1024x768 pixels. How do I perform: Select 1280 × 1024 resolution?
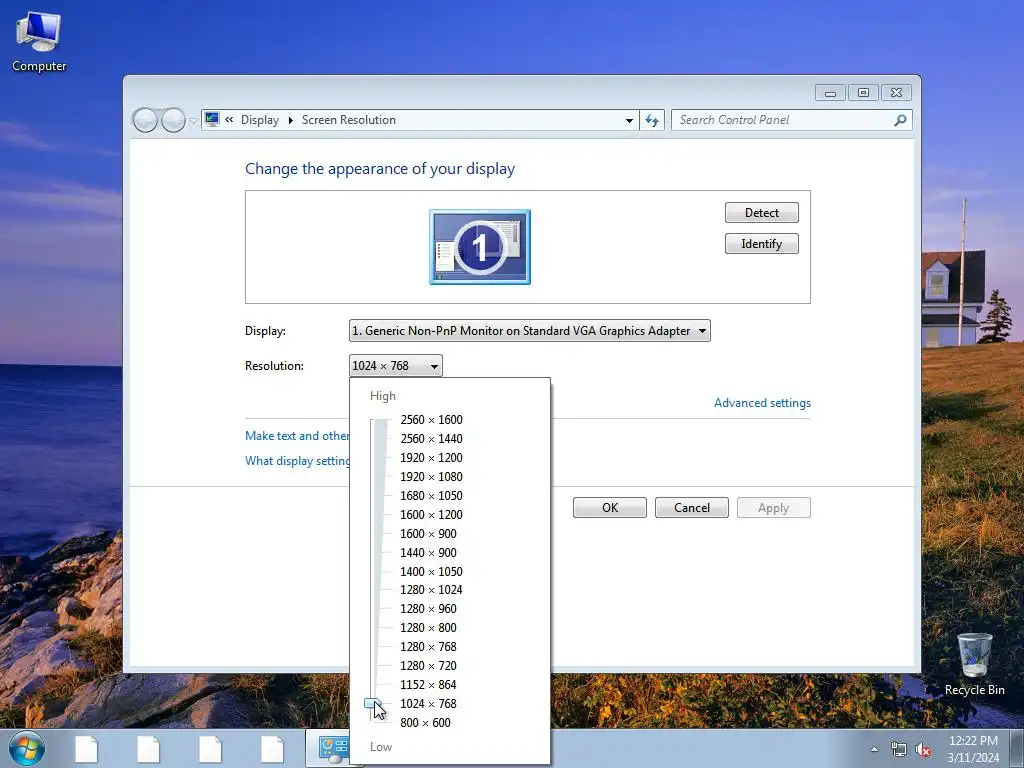click(431, 590)
